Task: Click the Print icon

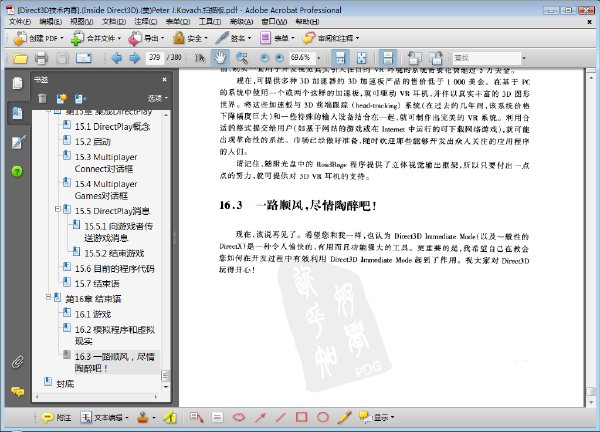Action: click(41, 58)
